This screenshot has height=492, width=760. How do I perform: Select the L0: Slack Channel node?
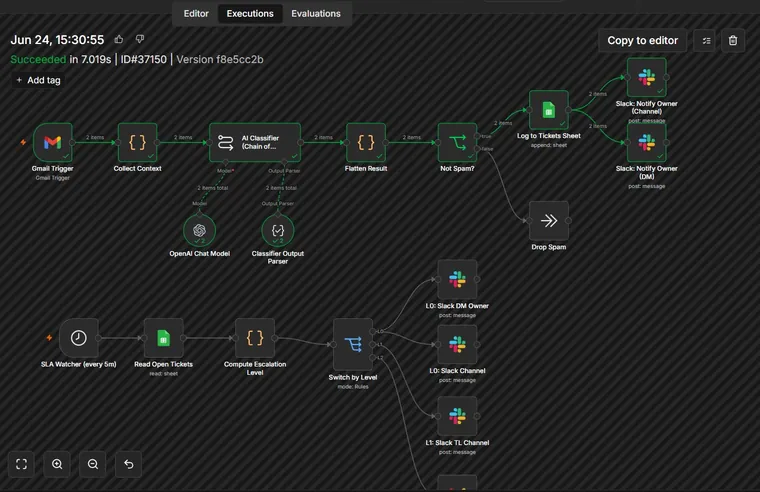pos(457,345)
